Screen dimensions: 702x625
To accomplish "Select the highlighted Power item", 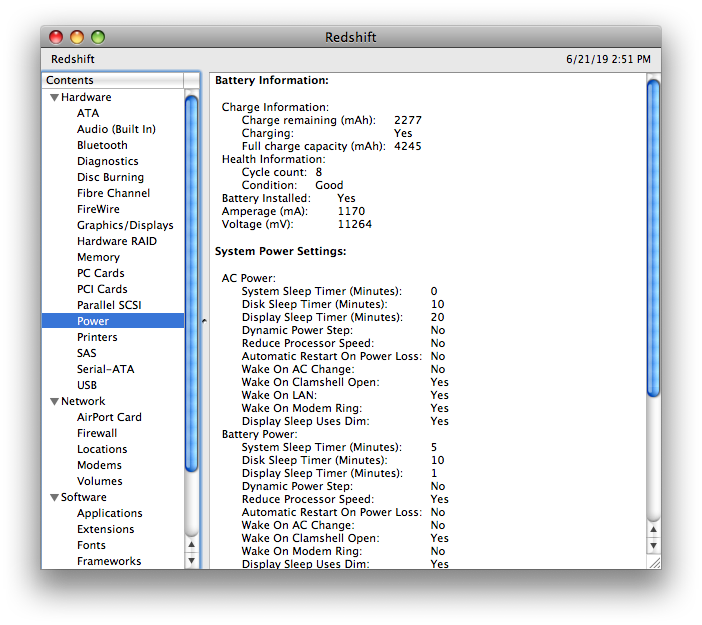I will coord(113,321).
